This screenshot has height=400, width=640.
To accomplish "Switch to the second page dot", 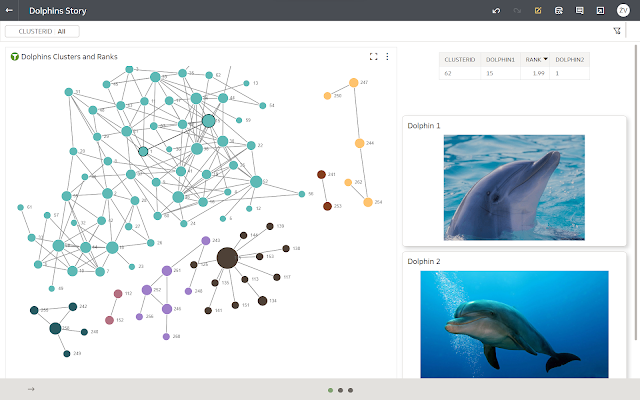I will click(x=340, y=390).
